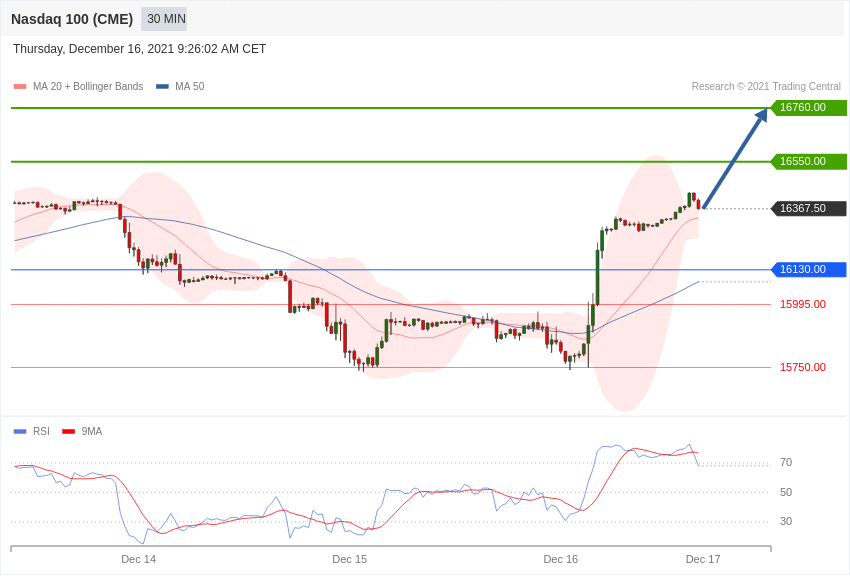Click the 16130.00 blue pivot price tag

808,269
